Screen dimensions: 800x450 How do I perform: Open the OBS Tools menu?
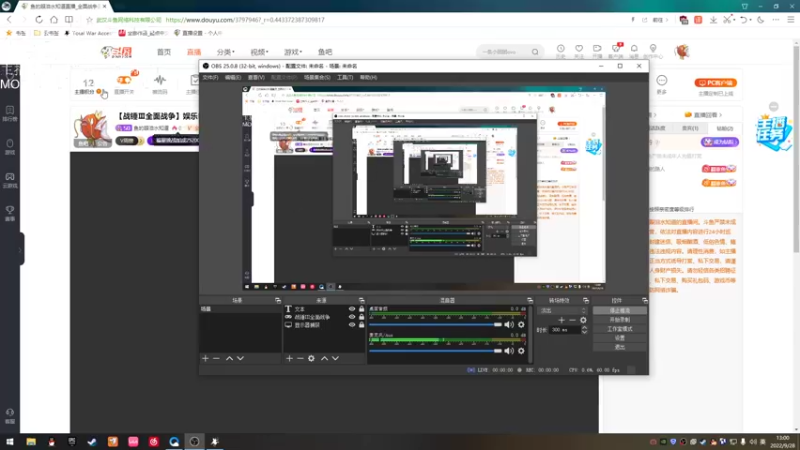(345, 78)
